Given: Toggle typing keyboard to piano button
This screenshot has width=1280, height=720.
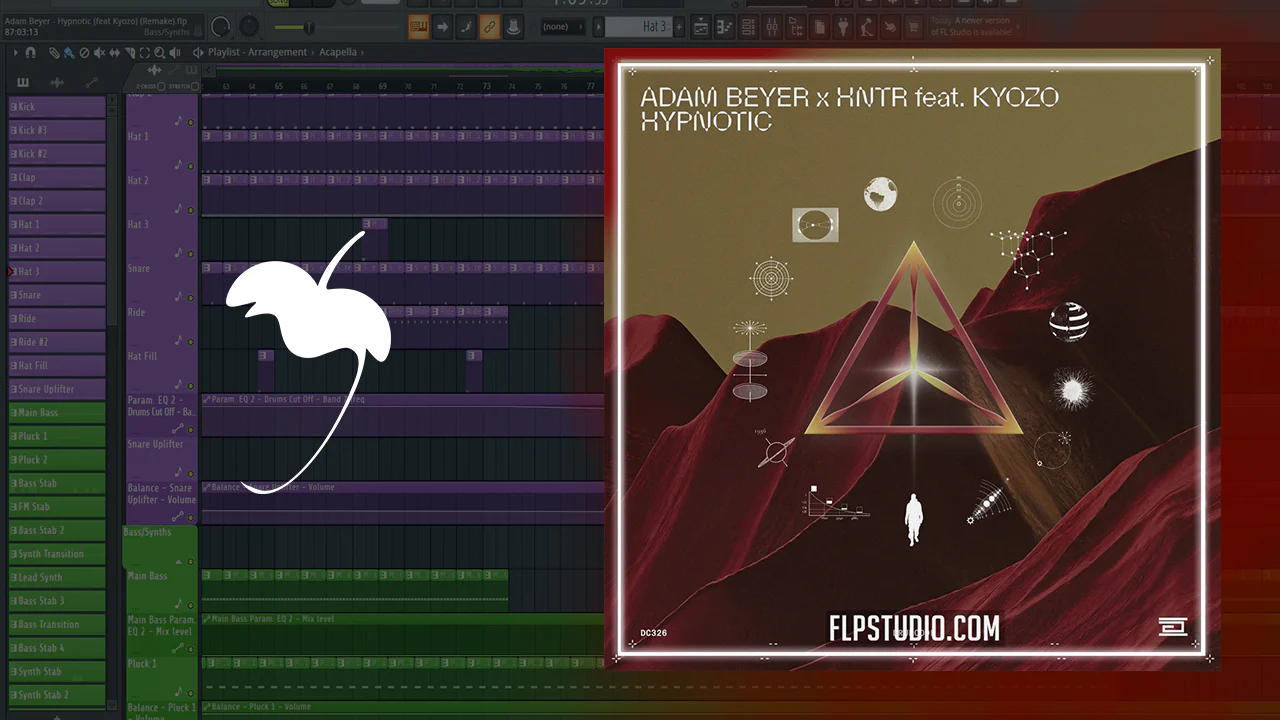Looking at the screenshot, I should tap(419, 27).
